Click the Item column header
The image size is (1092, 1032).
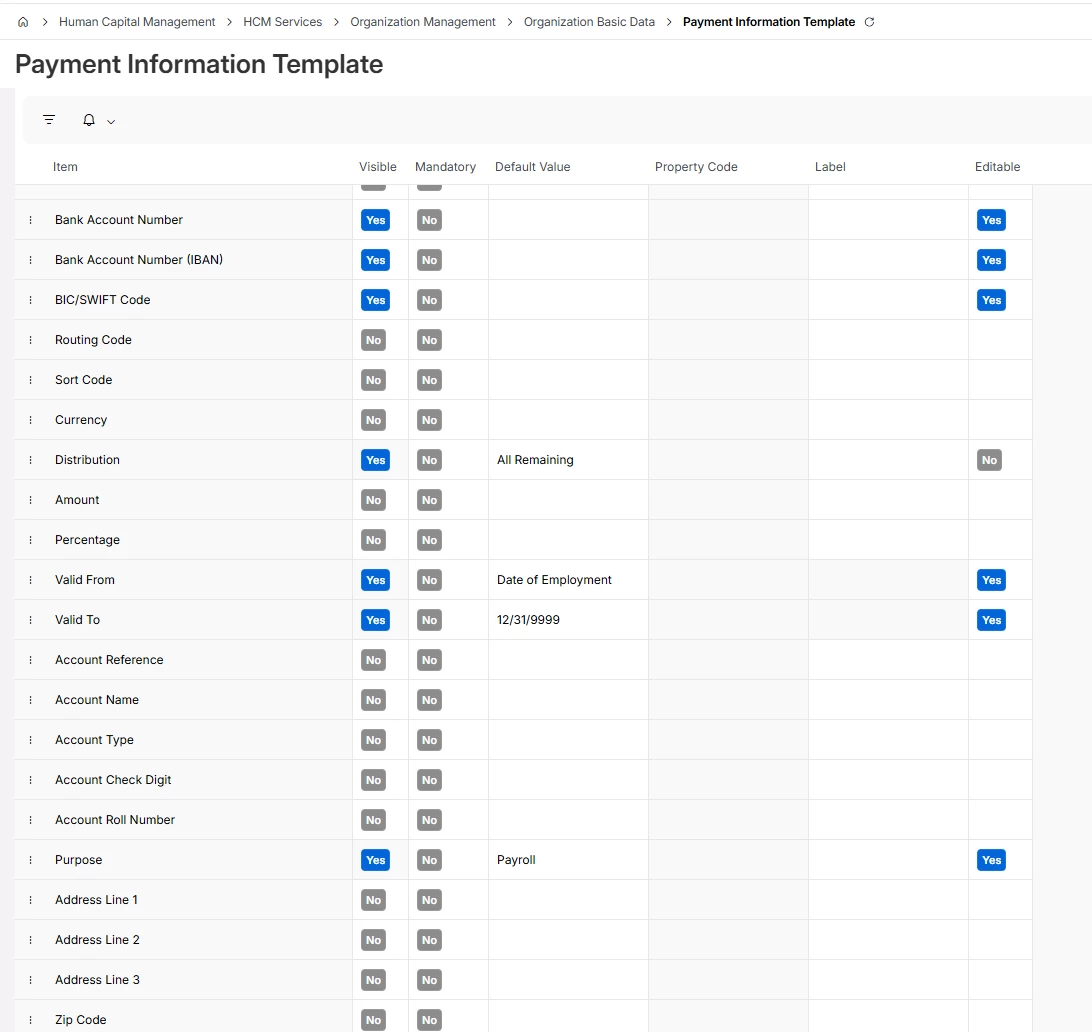(x=65, y=167)
